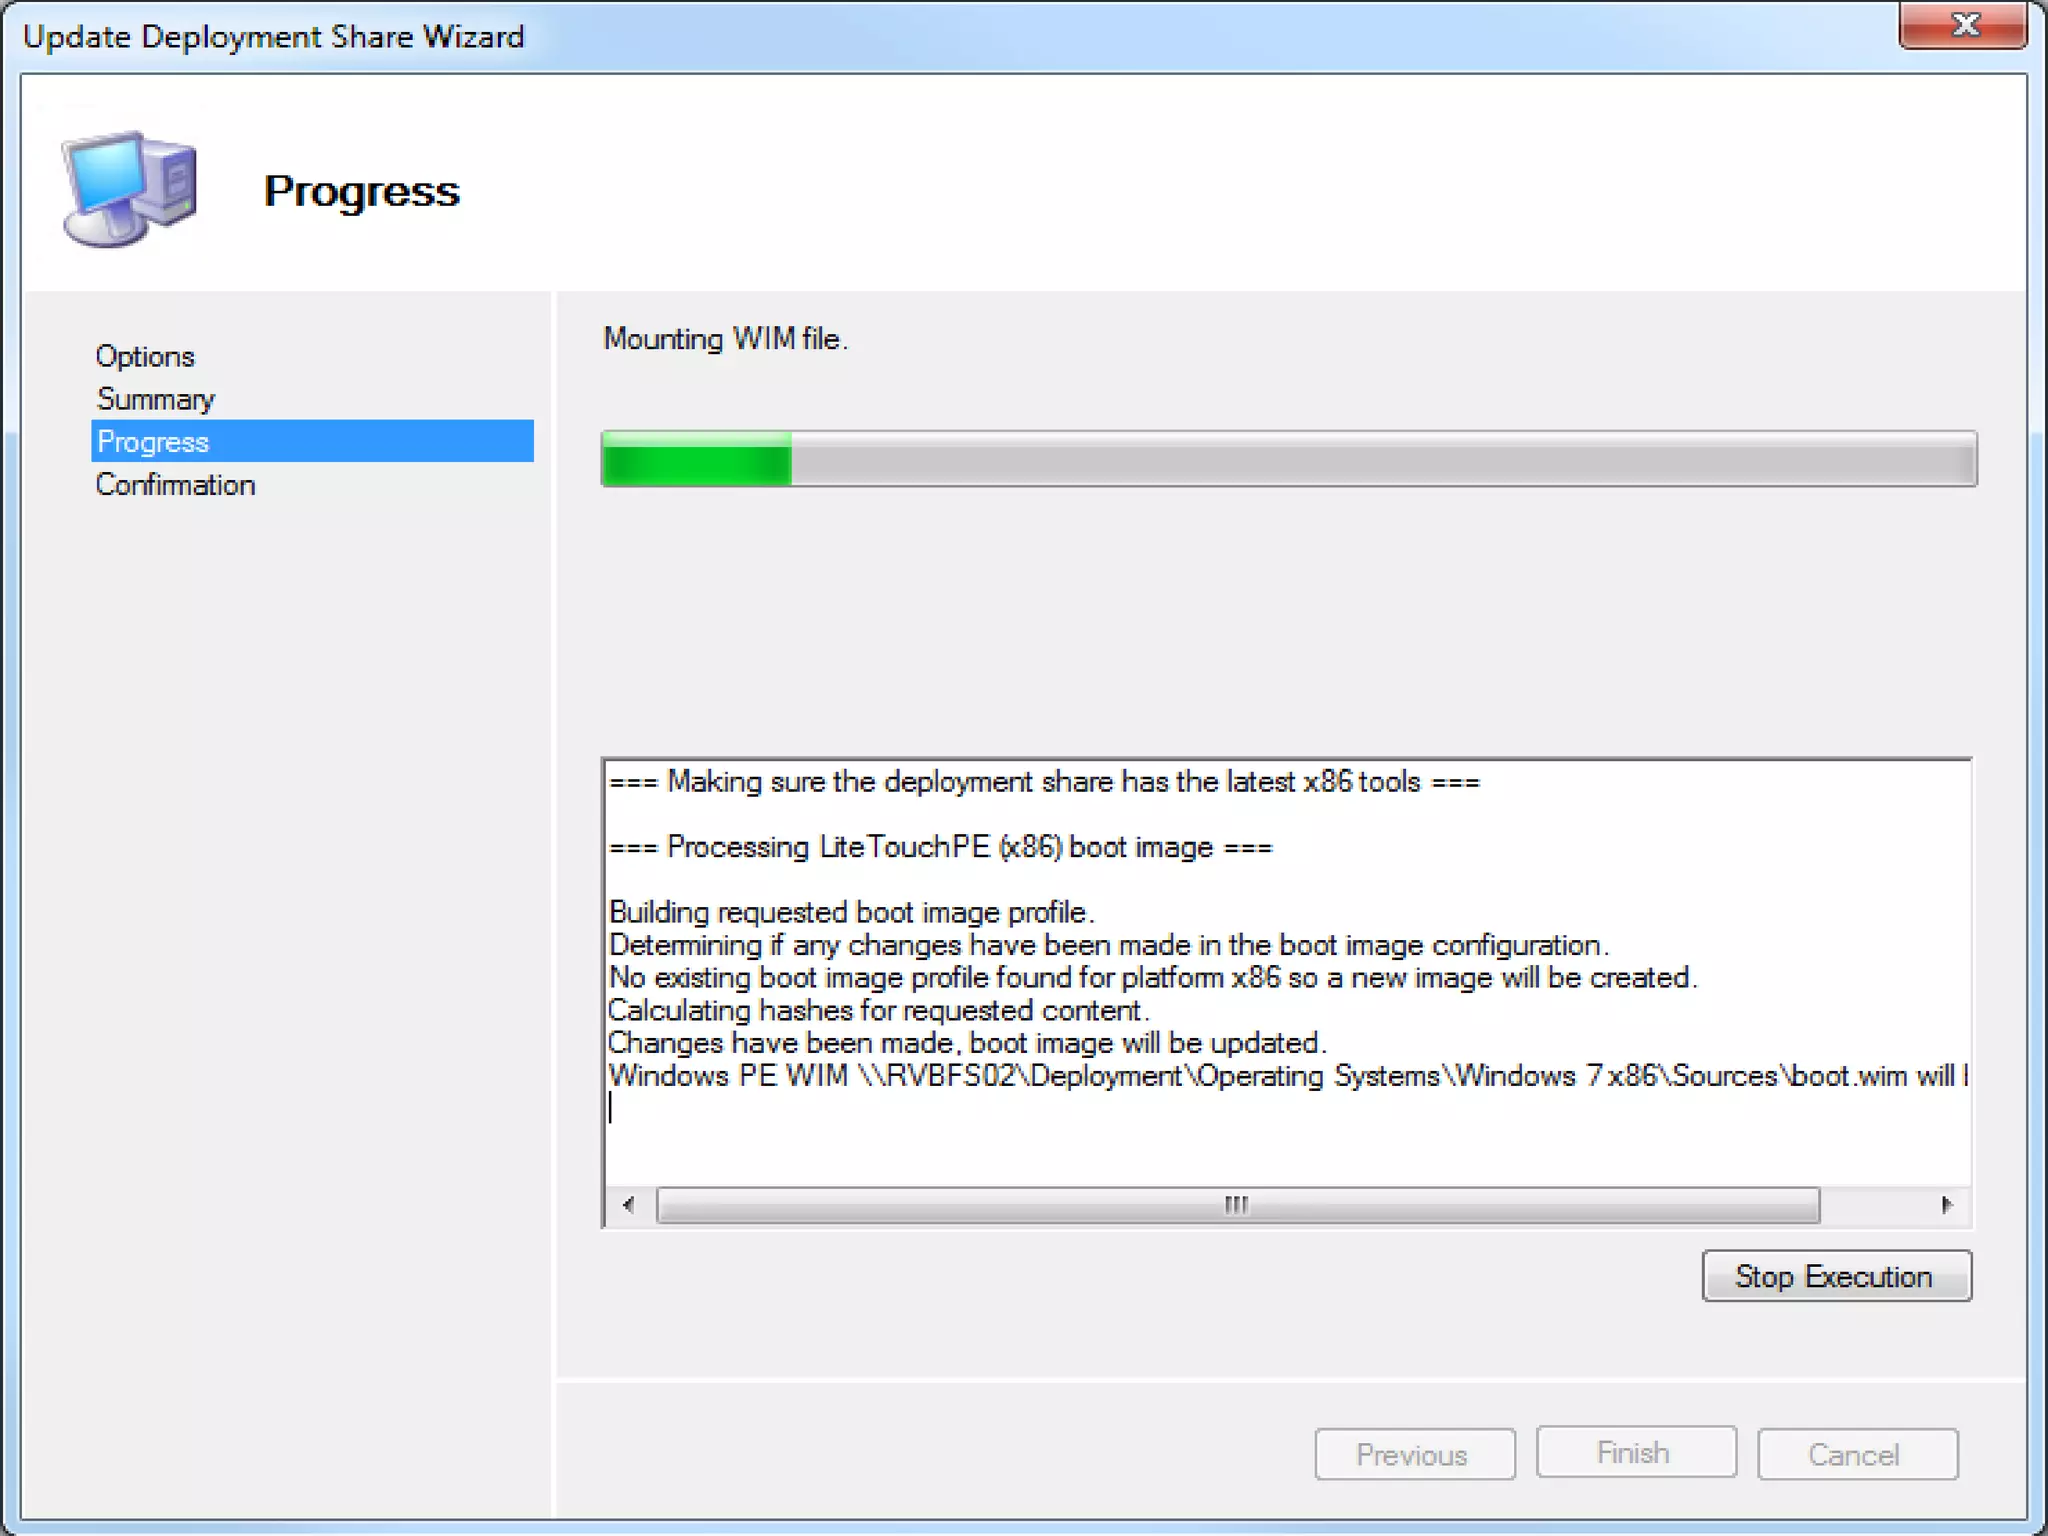
Task: Click the Finish button
Action: coord(1635,1452)
